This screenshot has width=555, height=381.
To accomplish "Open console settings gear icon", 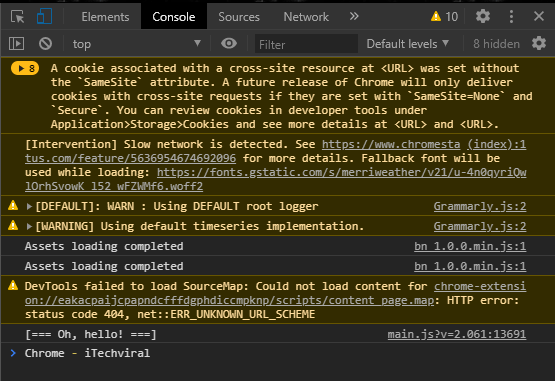I will (539, 43).
